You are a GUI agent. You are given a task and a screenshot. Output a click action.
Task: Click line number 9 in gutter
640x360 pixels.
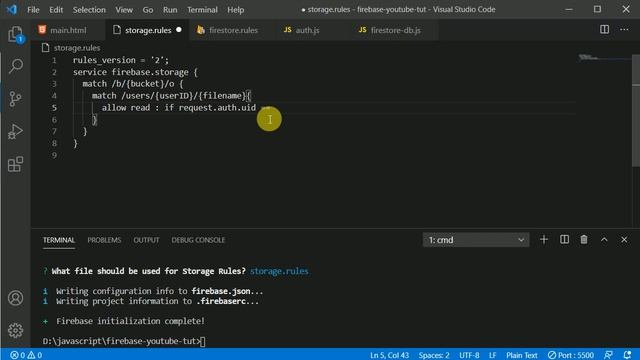[54, 155]
